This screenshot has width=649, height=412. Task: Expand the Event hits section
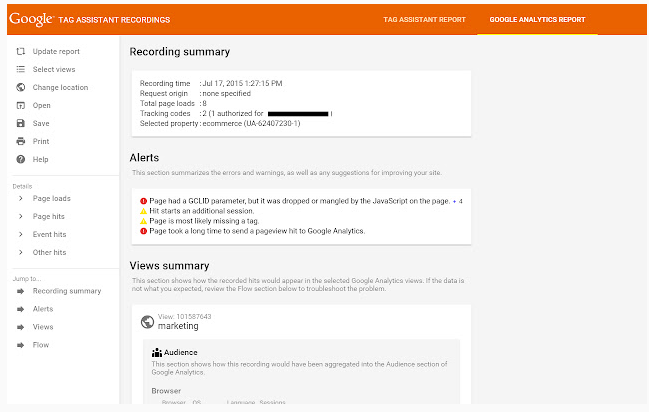pos(21,234)
